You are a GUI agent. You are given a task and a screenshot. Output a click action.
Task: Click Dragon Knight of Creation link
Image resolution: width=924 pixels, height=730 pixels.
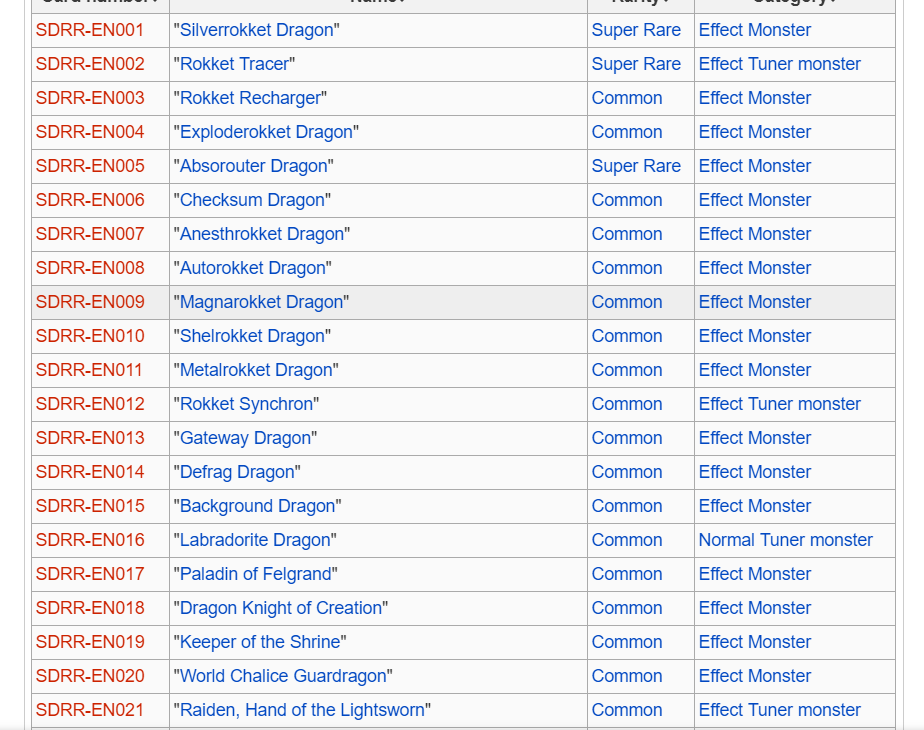coord(280,608)
